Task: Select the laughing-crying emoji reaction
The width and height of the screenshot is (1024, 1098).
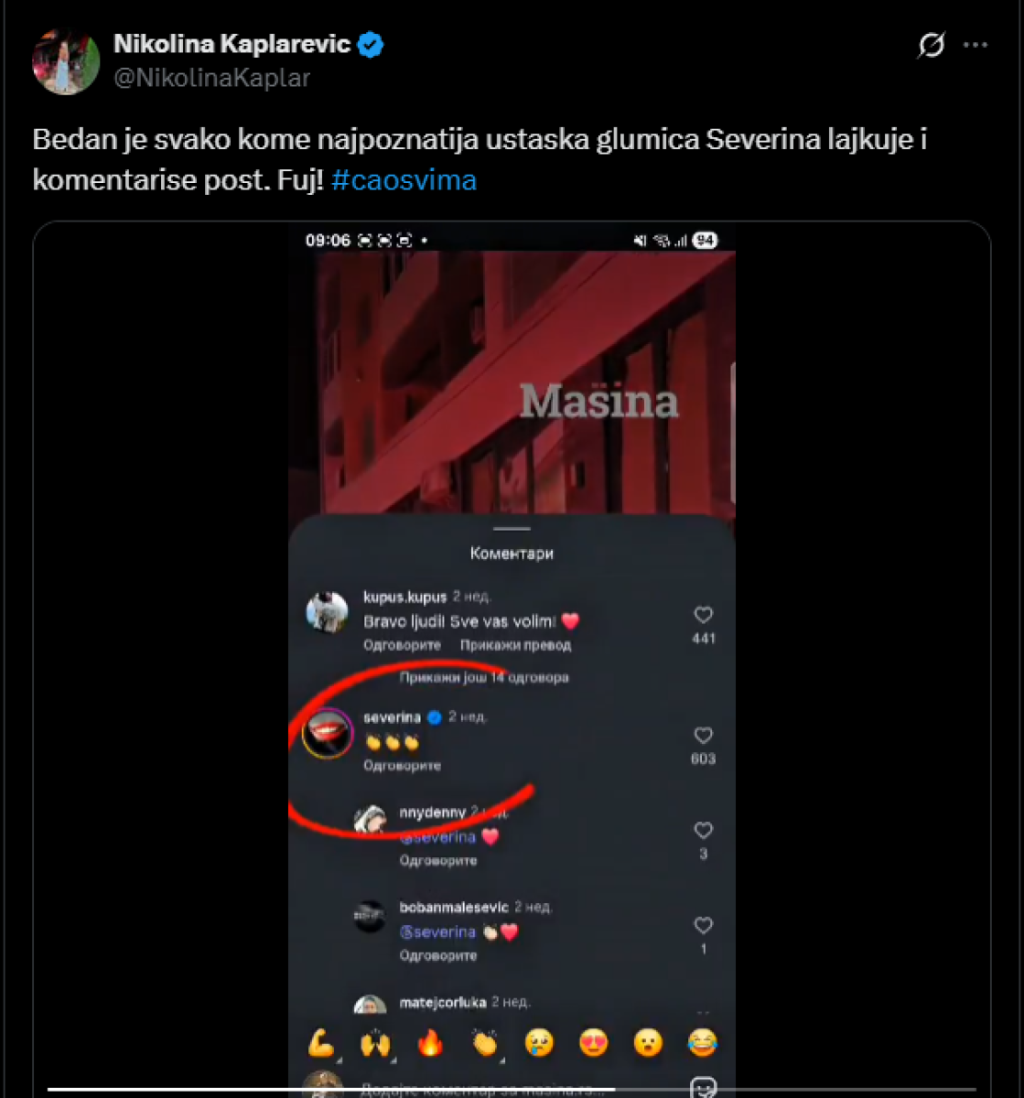Action: click(702, 1043)
